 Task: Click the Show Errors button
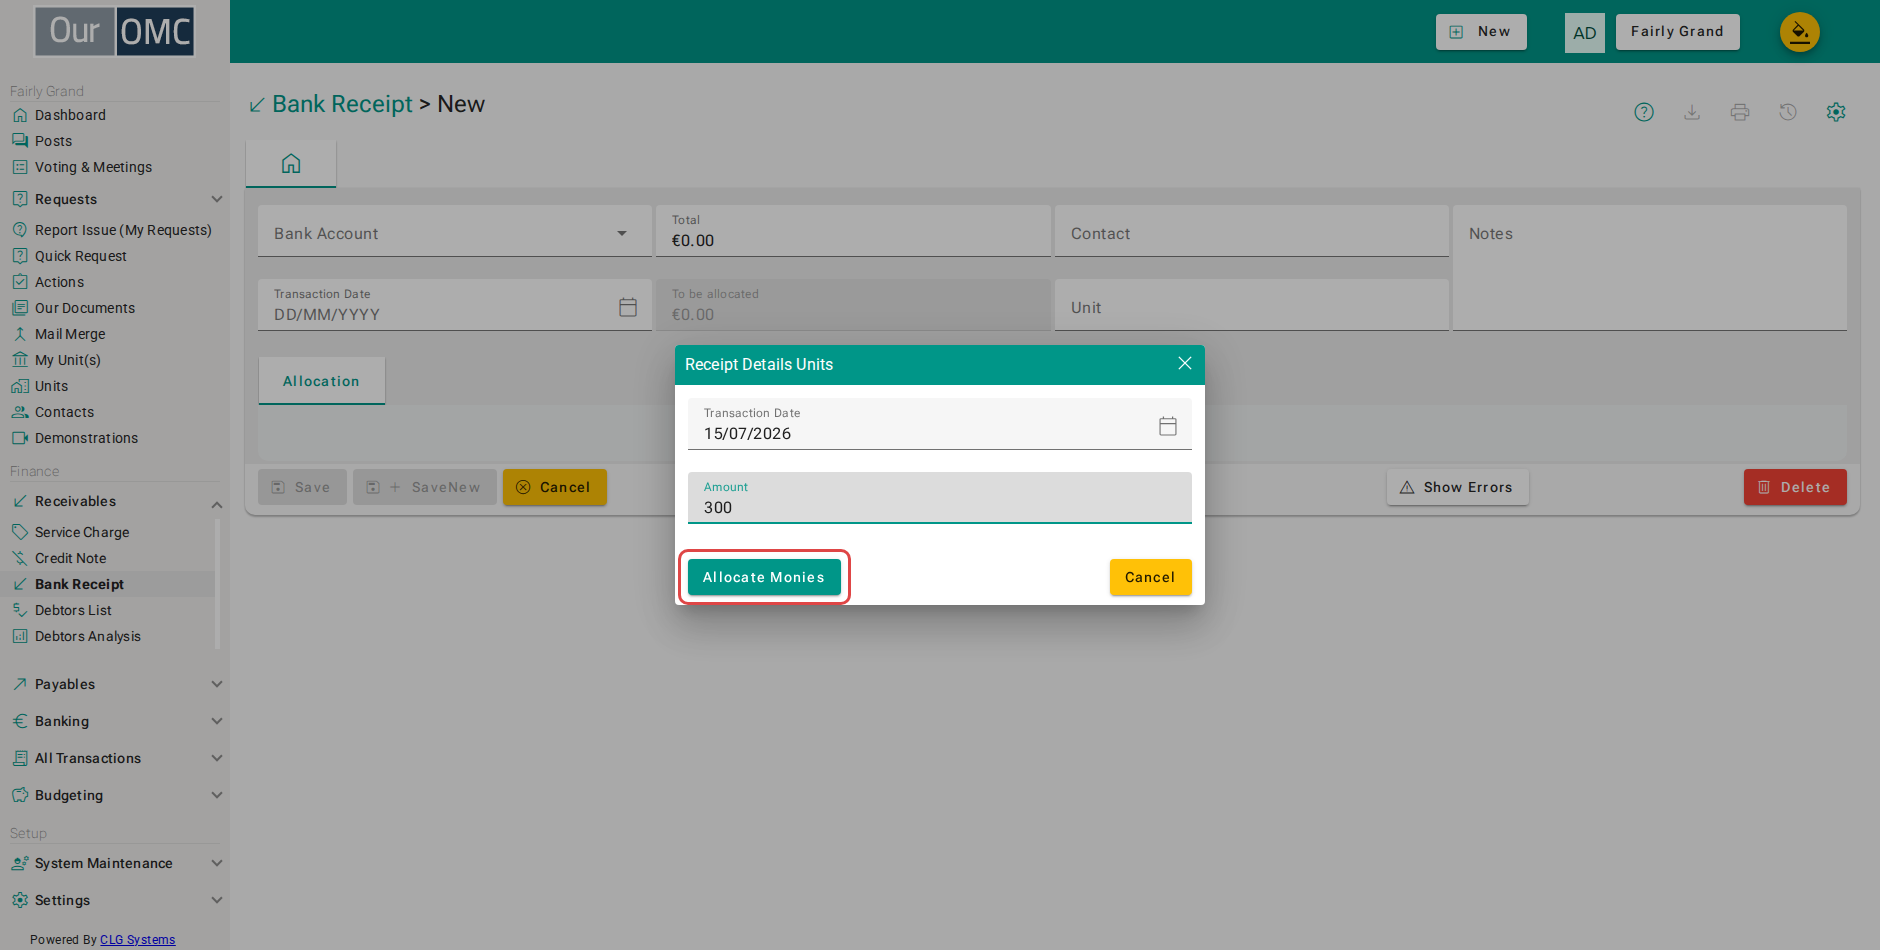pos(1458,487)
